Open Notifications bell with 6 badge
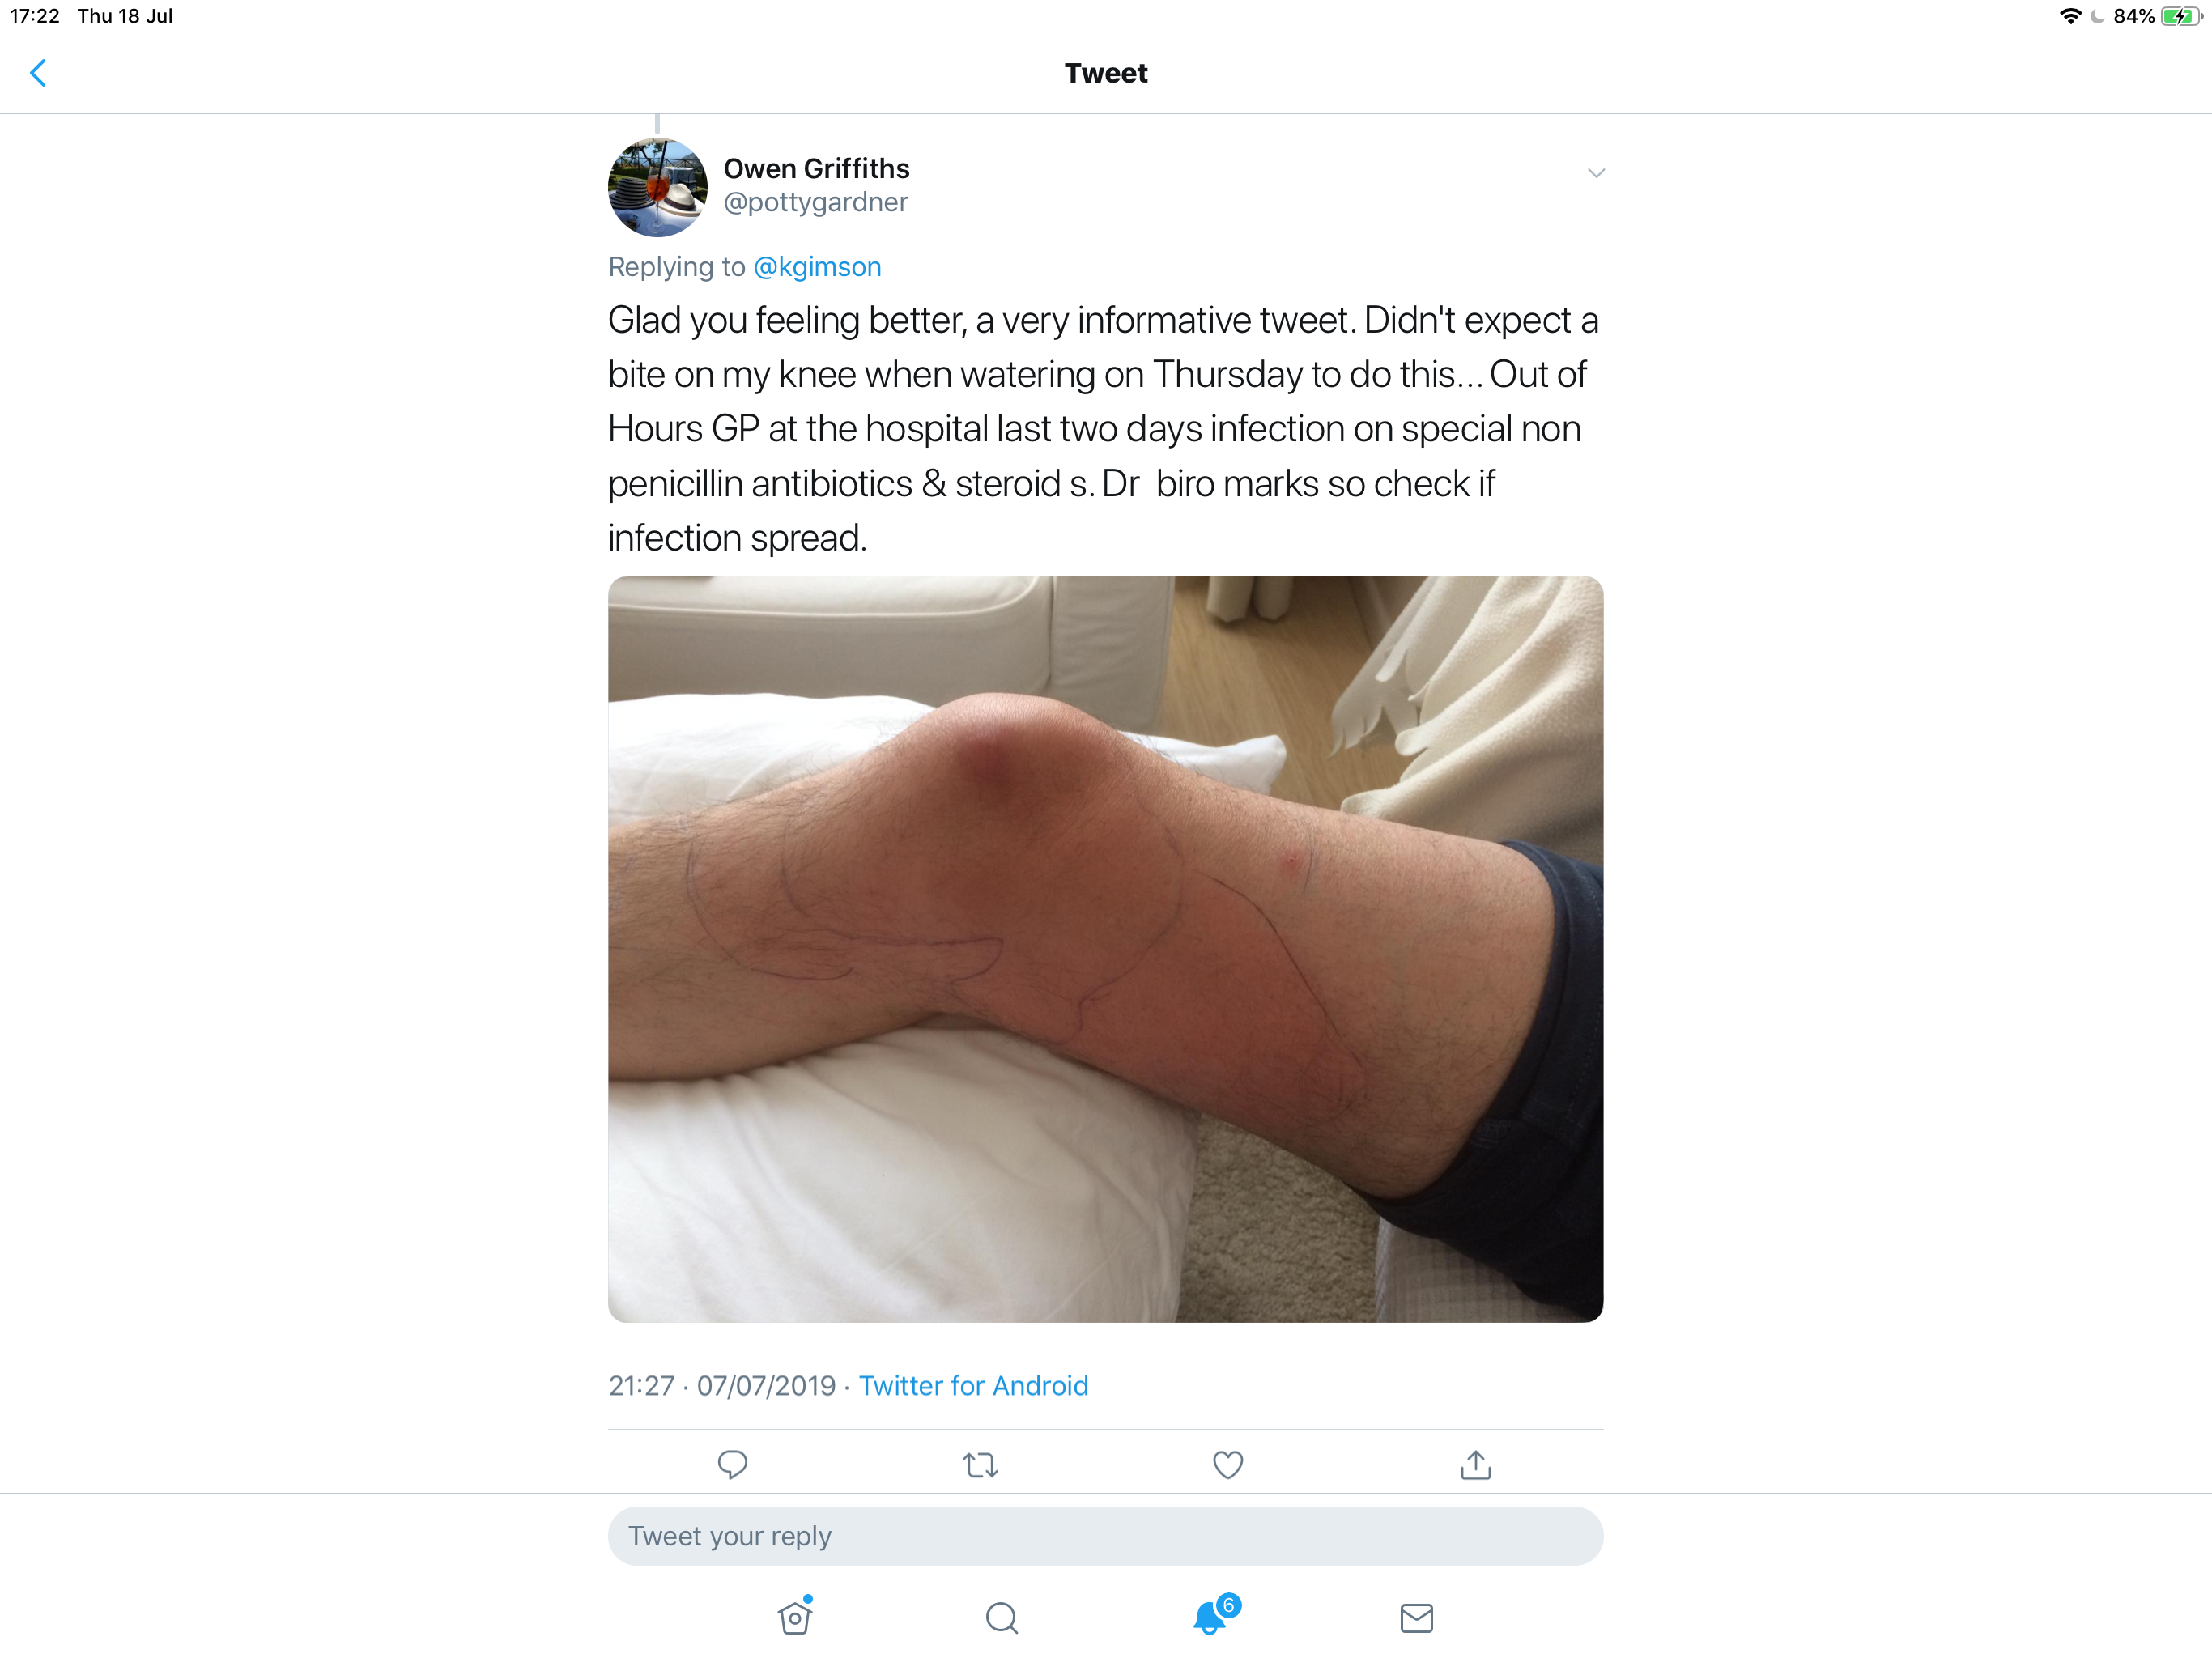The height and width of the screenshot is (1658, 2212). [x=1213, y=1614]
